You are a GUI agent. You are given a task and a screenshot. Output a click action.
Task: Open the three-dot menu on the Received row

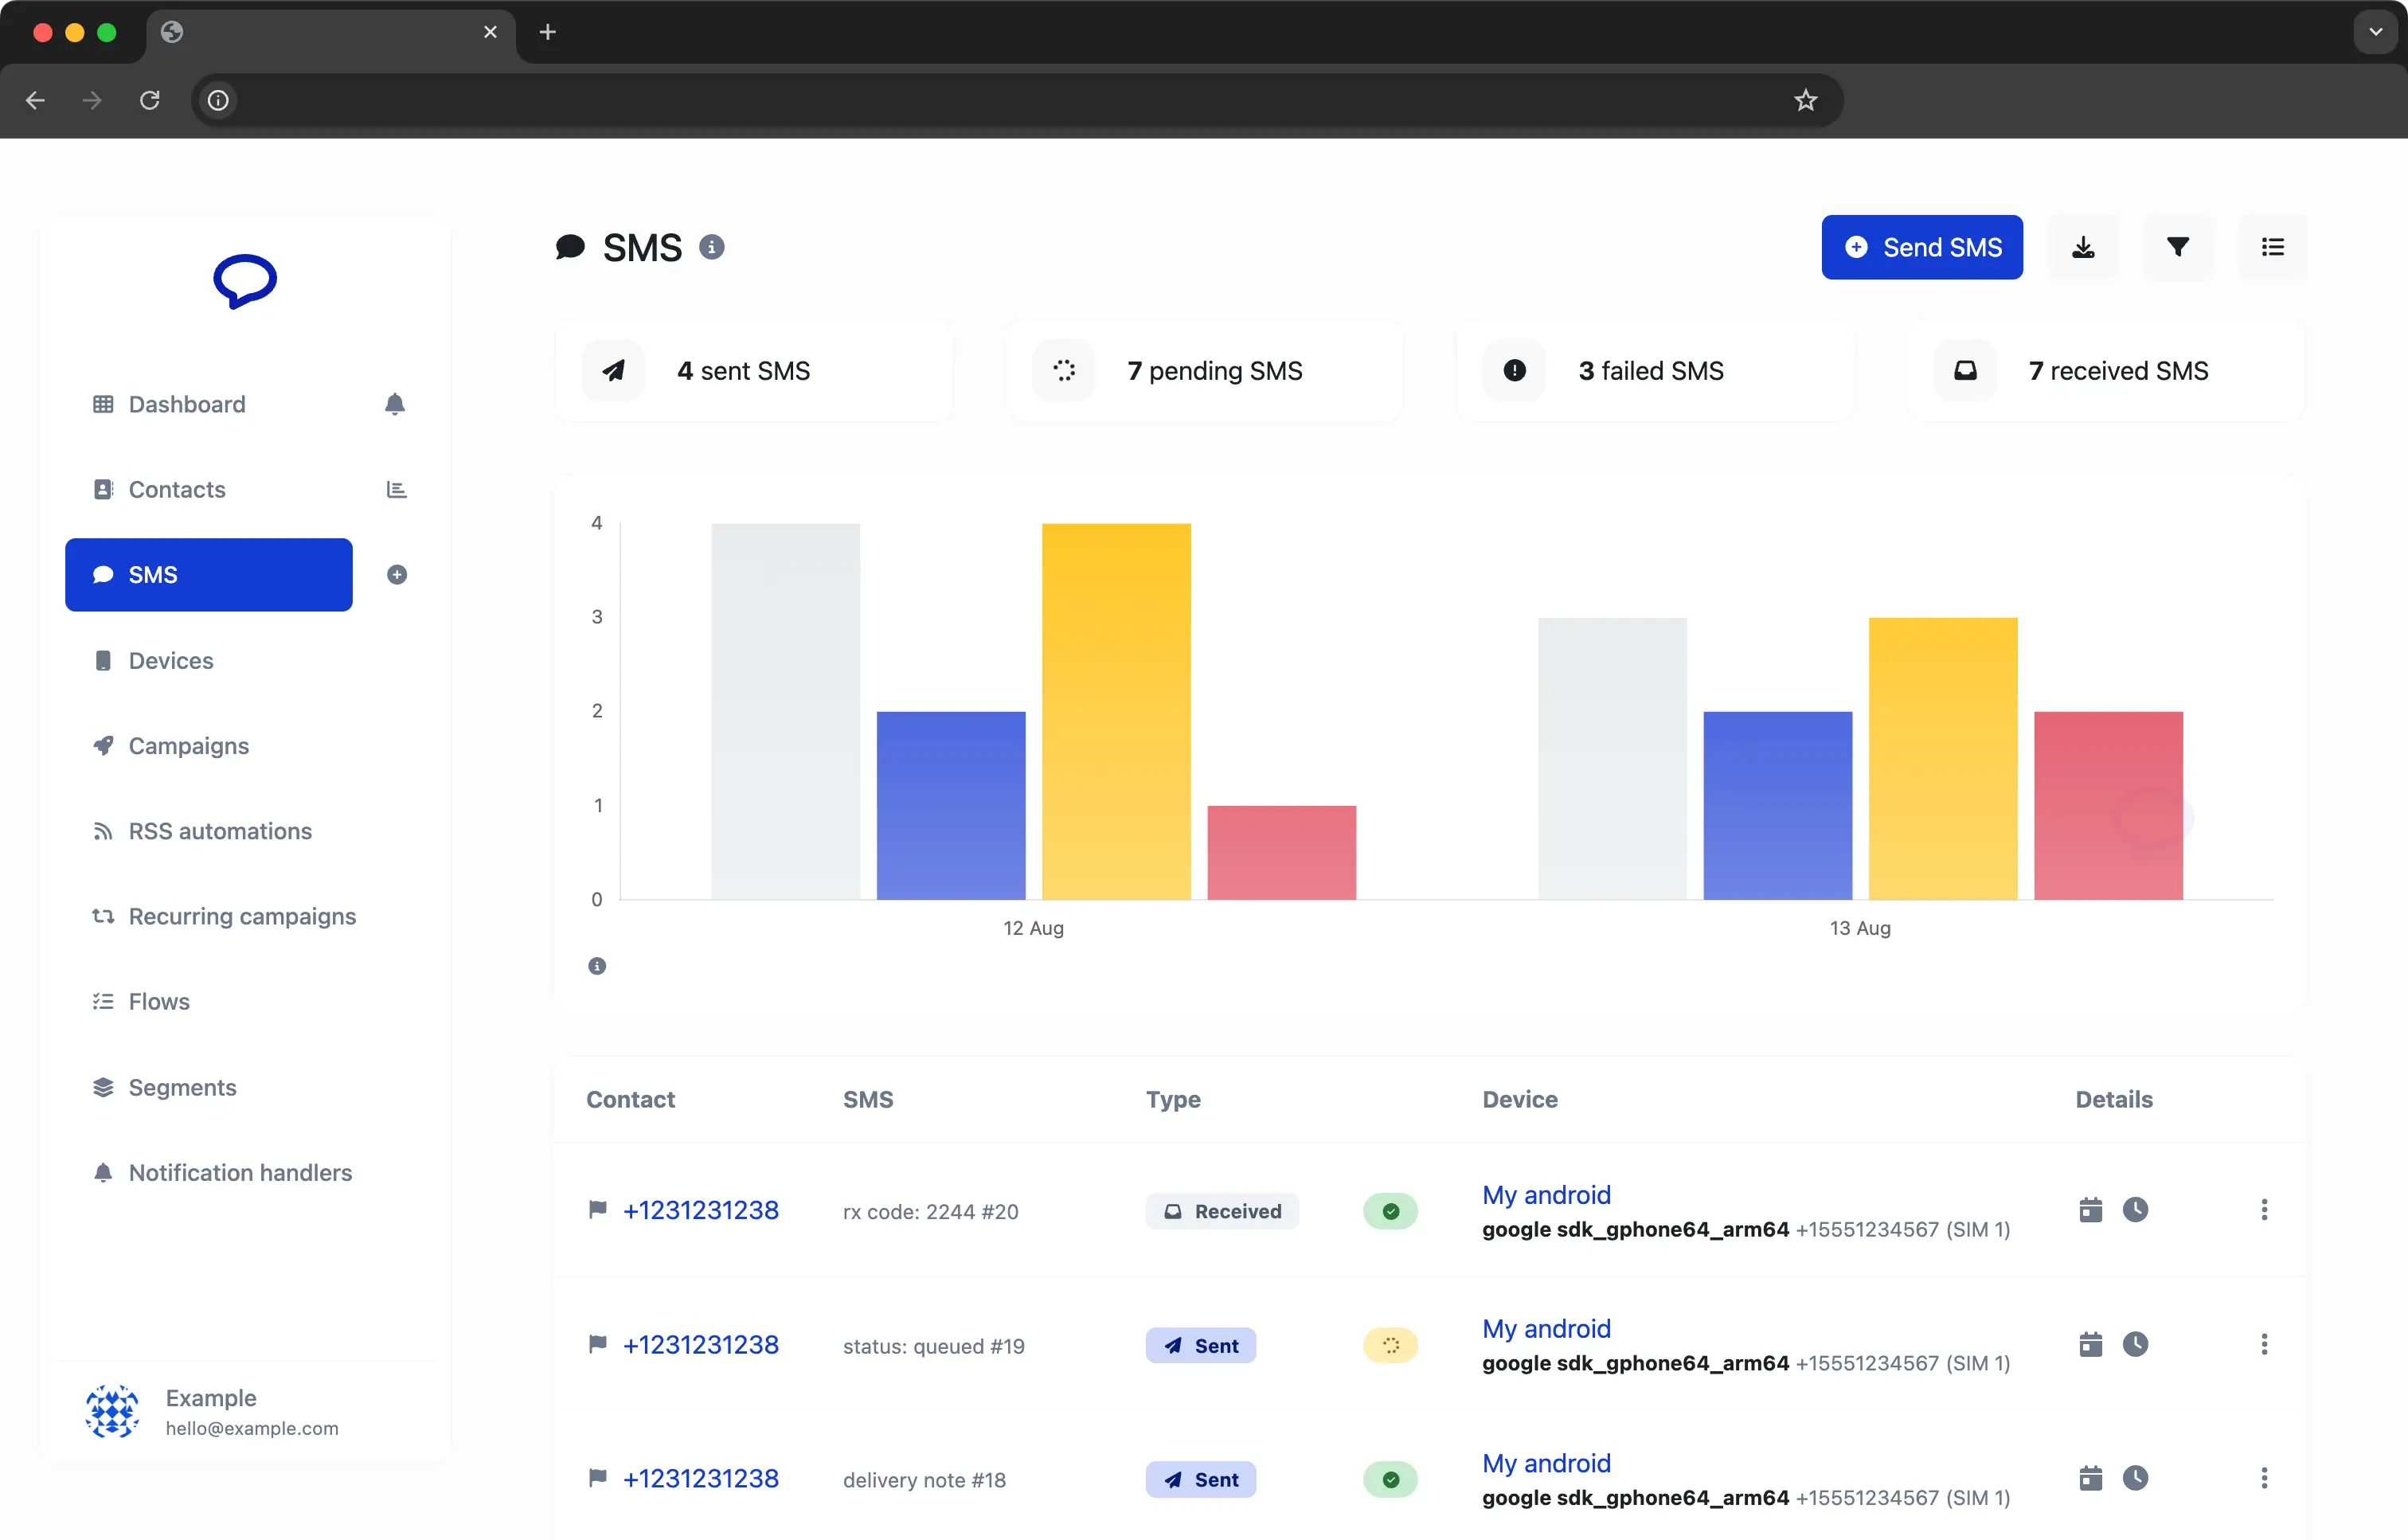pos(2264,1210)
